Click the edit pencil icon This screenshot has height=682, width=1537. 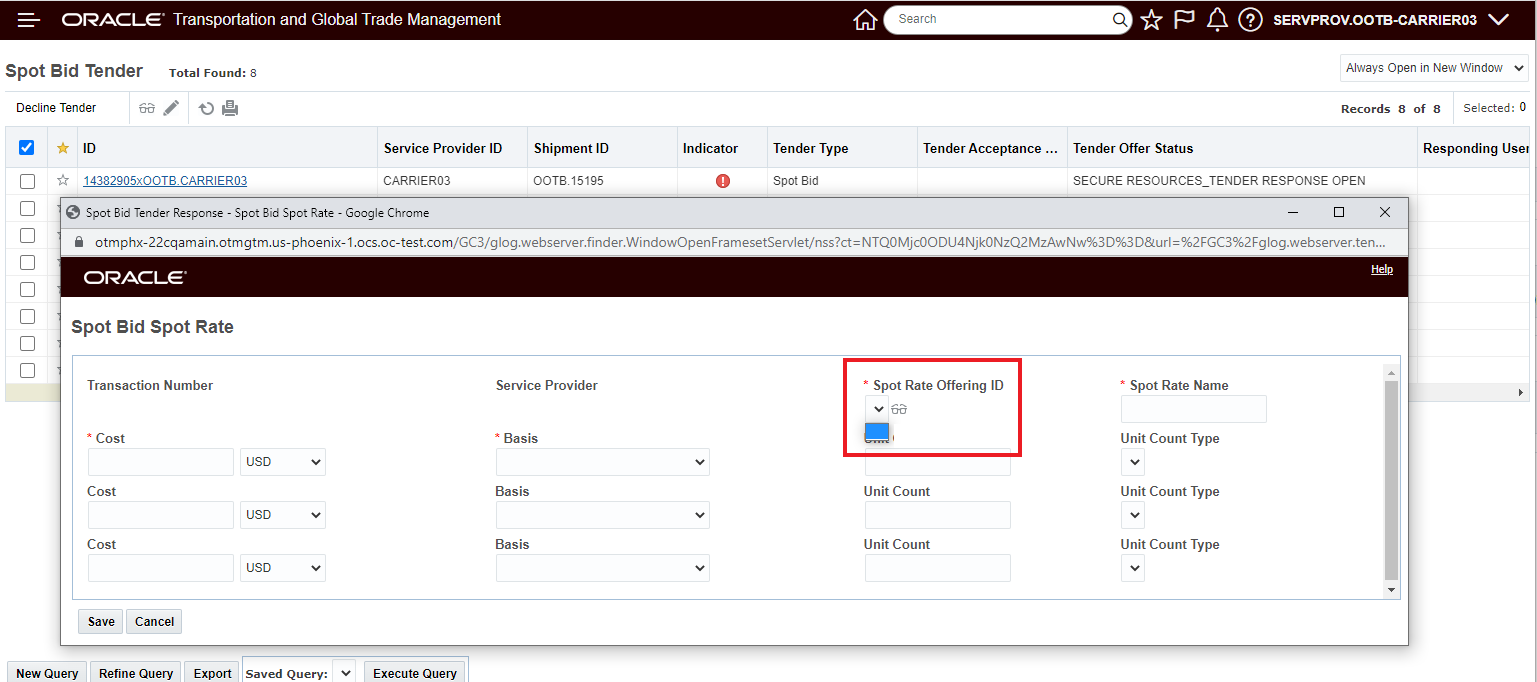(x=171, y=108)
